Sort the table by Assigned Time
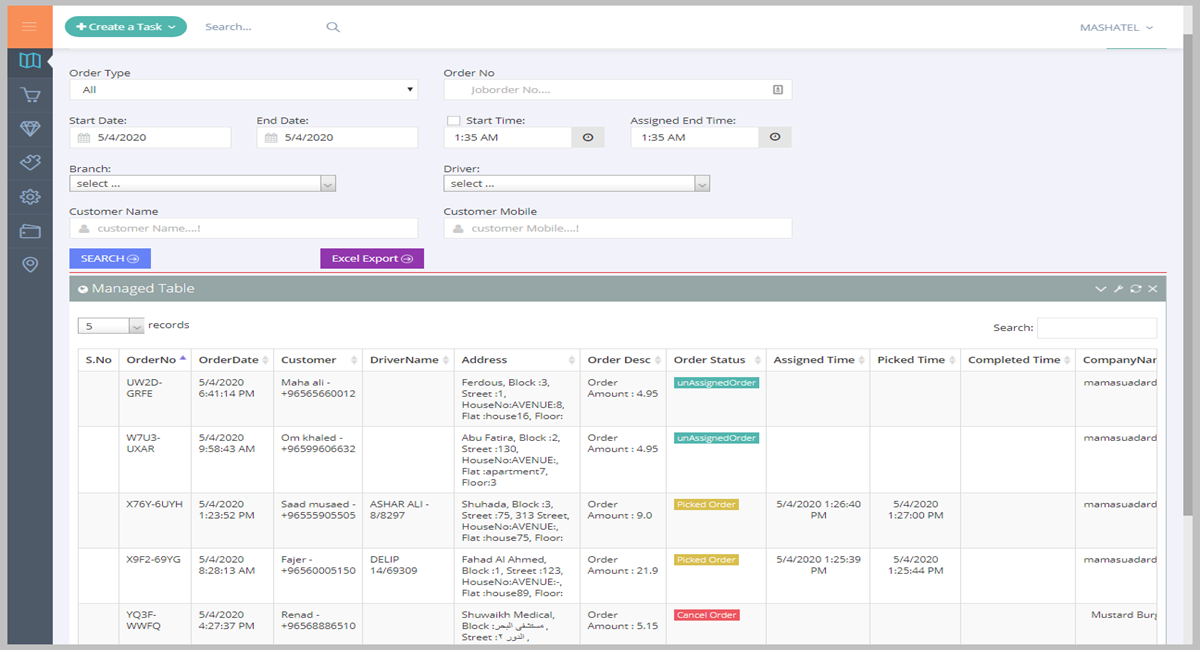This screenshot has height=650, width=1200. 818,360
